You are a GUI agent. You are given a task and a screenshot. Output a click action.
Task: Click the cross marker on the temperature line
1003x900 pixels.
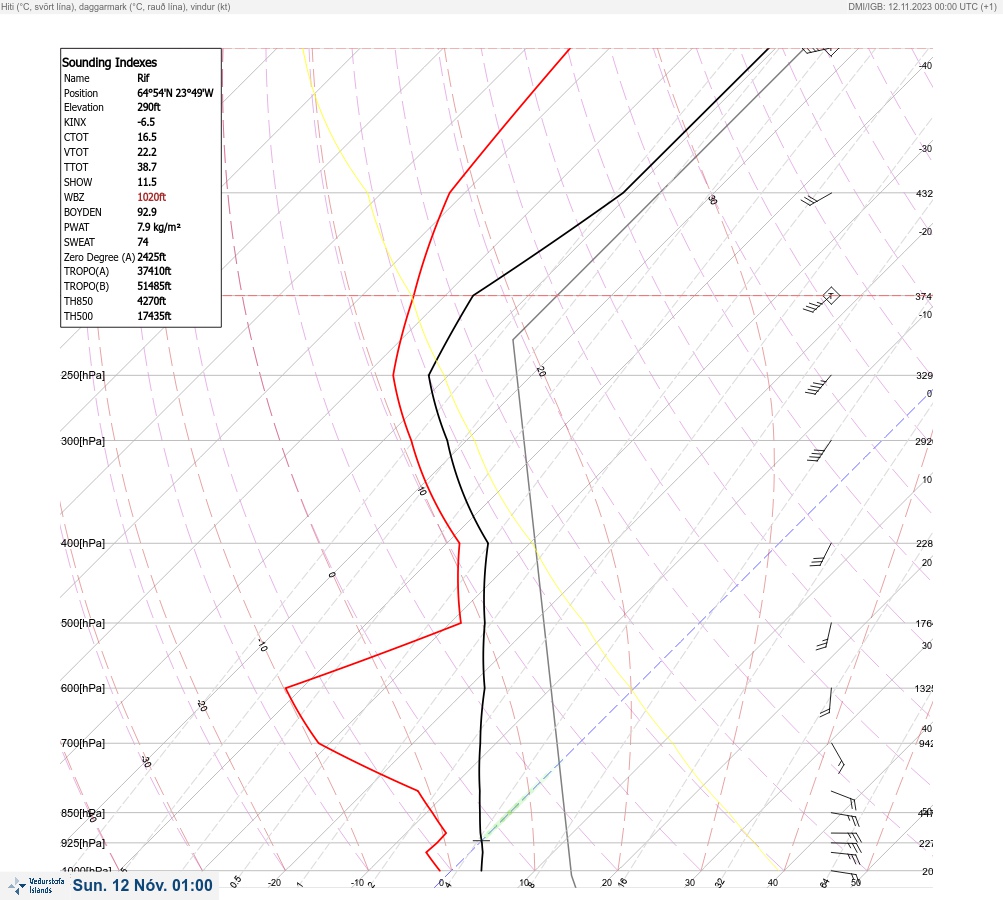[x=481, y=840]
